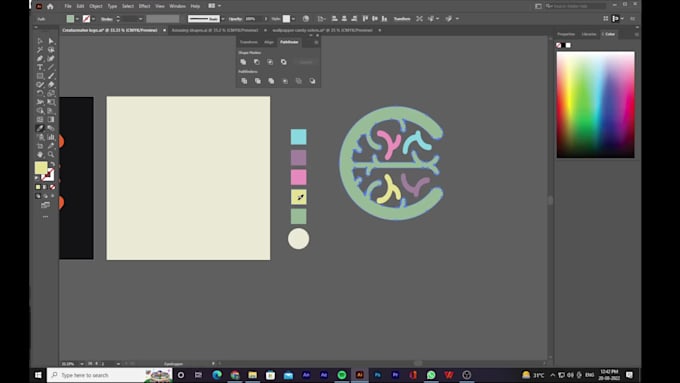Select the Paintbrush tool
The height and width of the screenshot is (383, 680).
[x=51, y=76]
